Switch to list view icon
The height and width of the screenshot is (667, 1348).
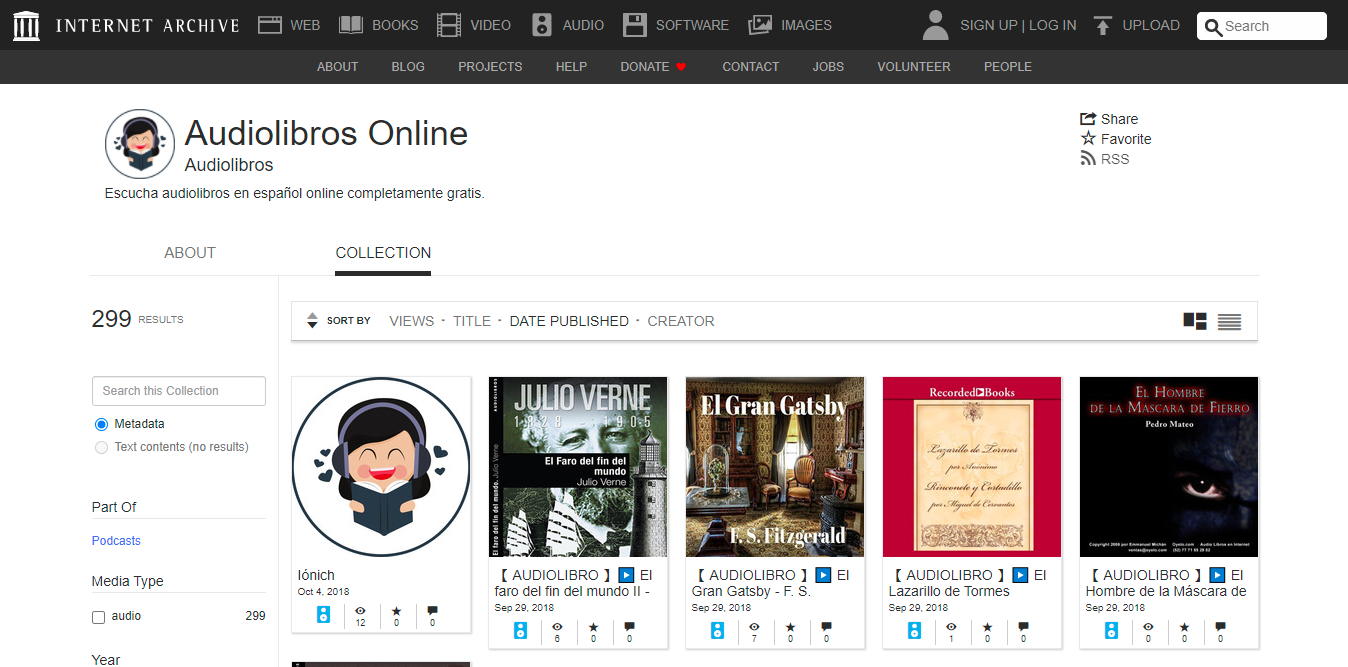(1229, 321)
